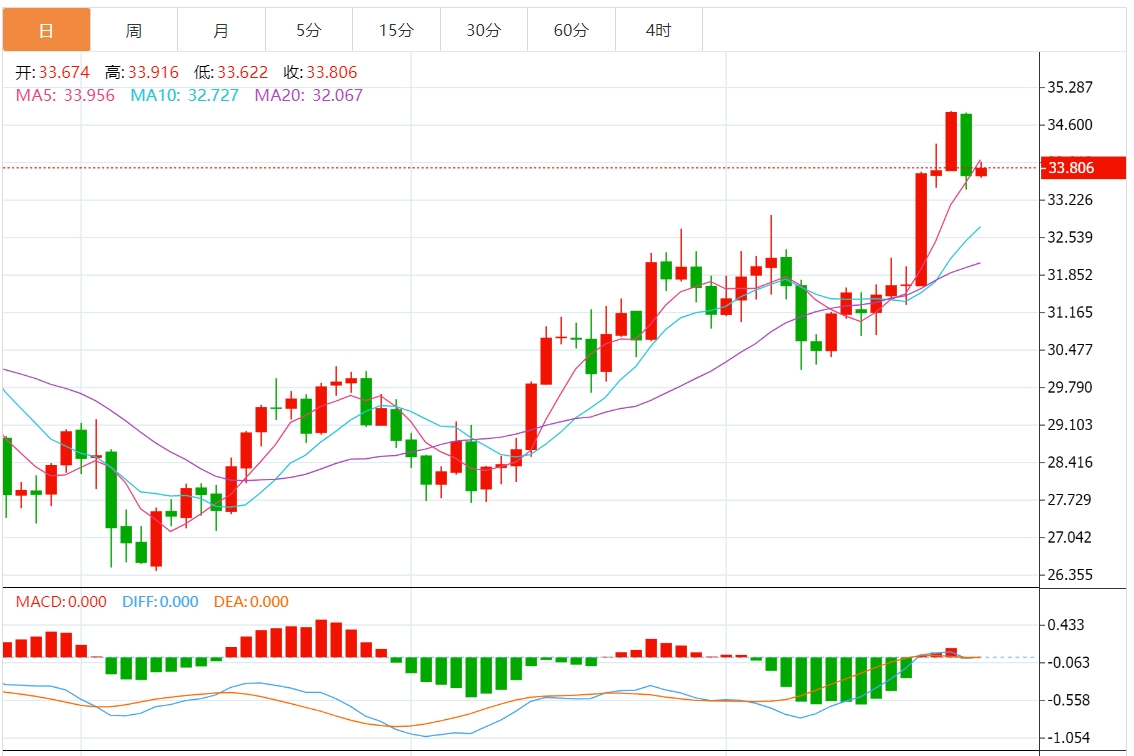The width and height of the screenshot is (1134, 756).
Task: Click the 35.287 price axis label
Action: tap(1070, 88)
